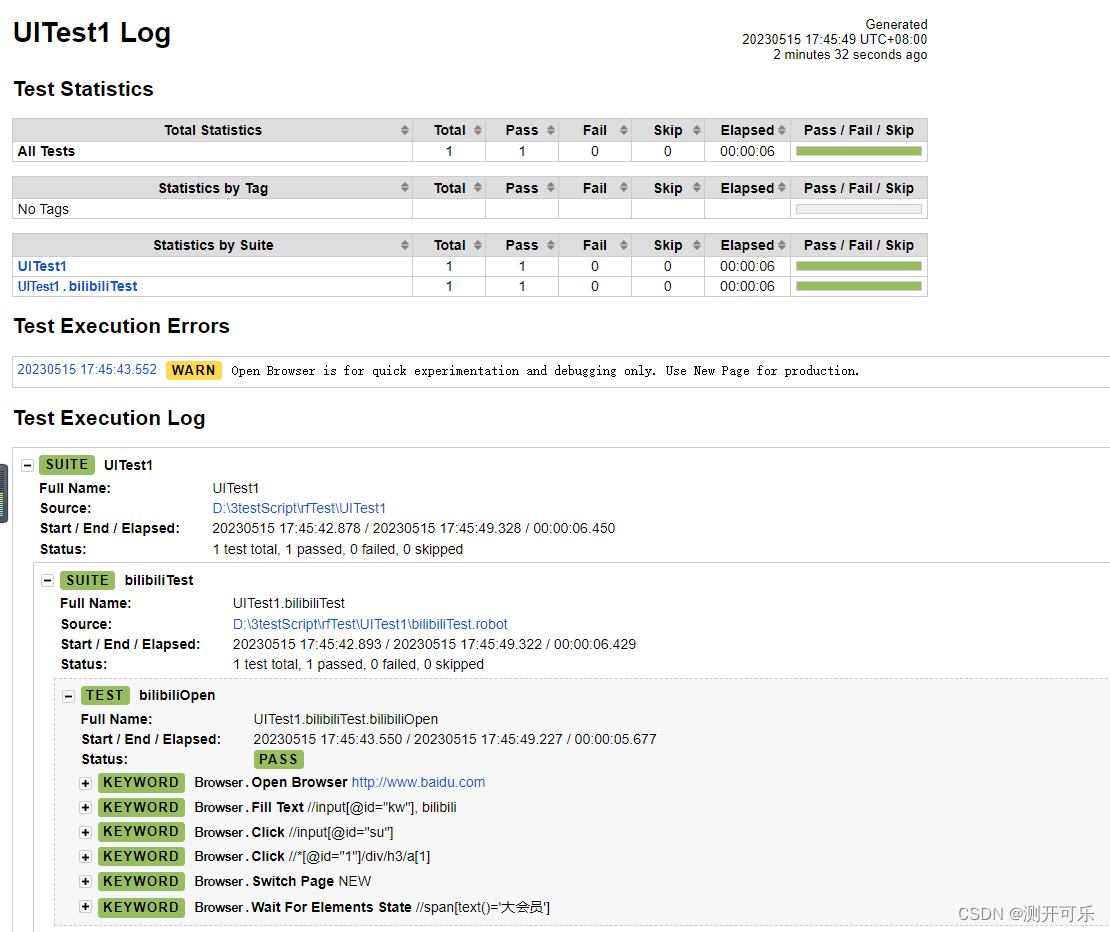Click the All Tests elapsed 00:00:06 cell
Image resolution: width=1110 pixels, height=932 pixels.
(748, 151)
